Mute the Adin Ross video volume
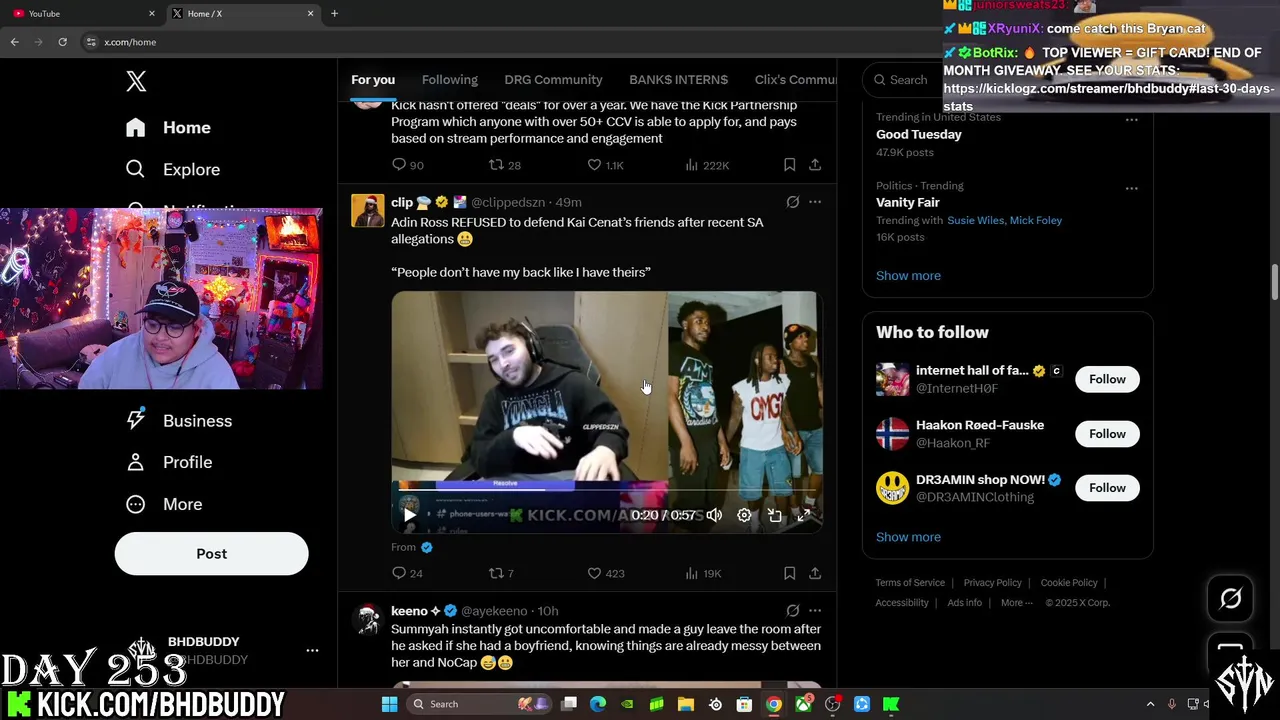The image size is (1280, 720). pyautogui.click(x=714, y=515)
